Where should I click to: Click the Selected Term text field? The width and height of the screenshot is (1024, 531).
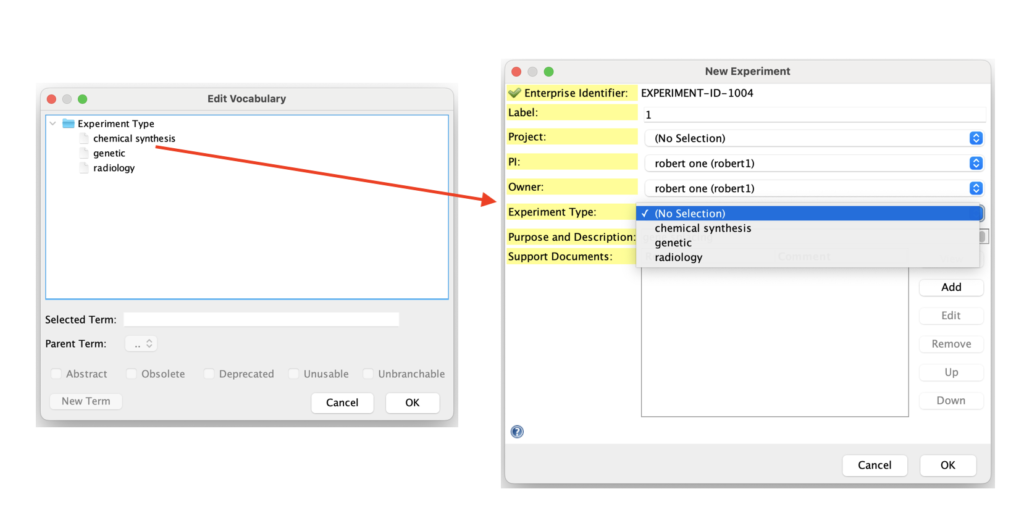(261, 320)
